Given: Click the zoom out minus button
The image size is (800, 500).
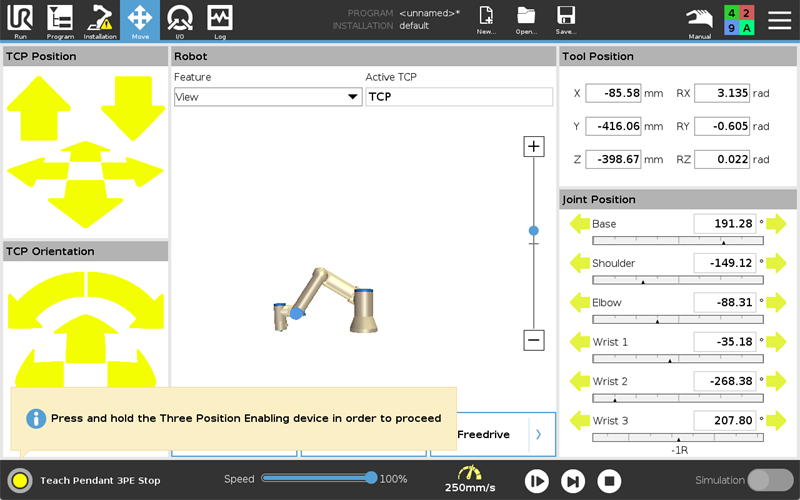Looking at the screenshot, I should pyautogui.click(x=534, y=340).
